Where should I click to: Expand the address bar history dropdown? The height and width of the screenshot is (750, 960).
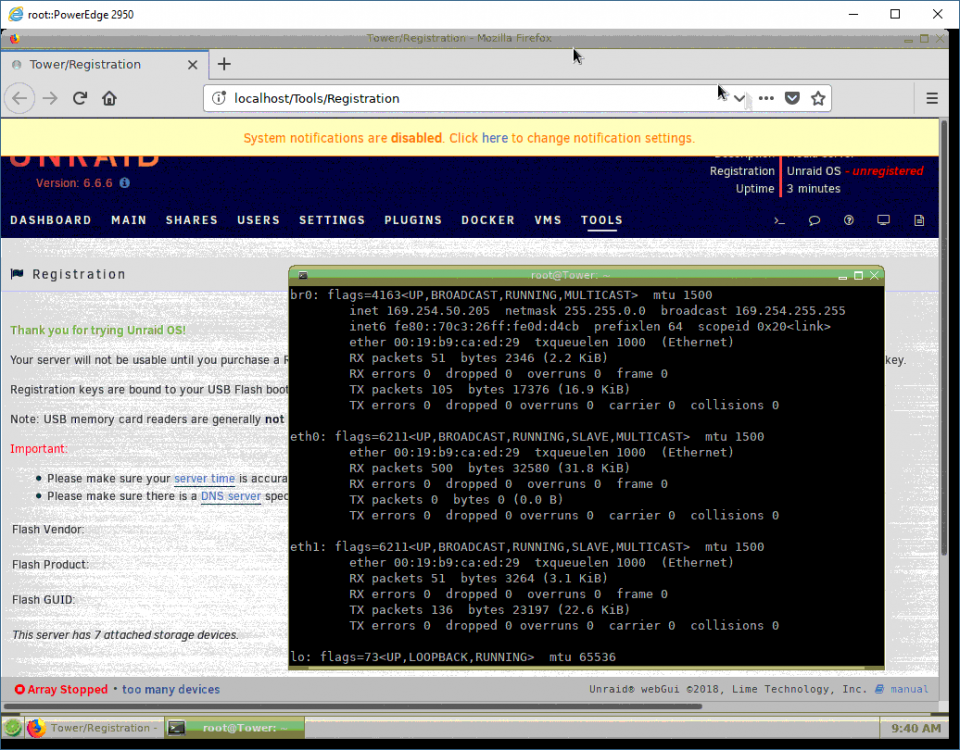point(739,98)
